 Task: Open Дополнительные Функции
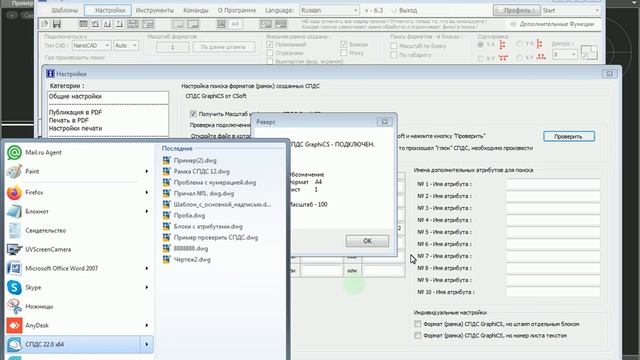click(552, 24)
